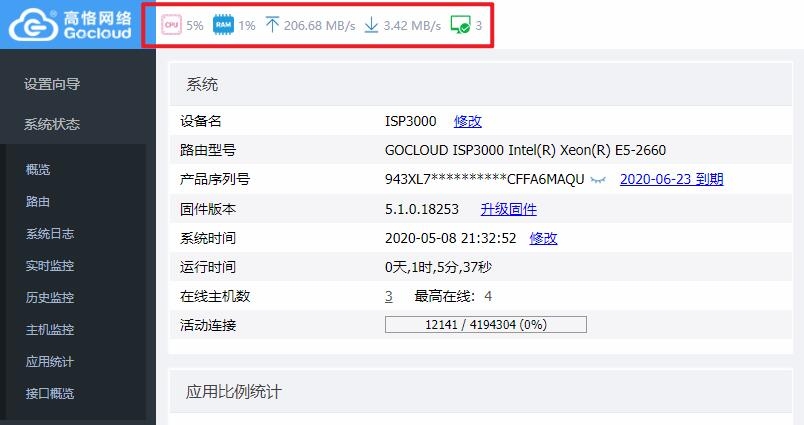Viewport: 804px width, 425px height.
Task: Reveal the hidden serial number with the eye icon
Action: [x=598, y=179]
